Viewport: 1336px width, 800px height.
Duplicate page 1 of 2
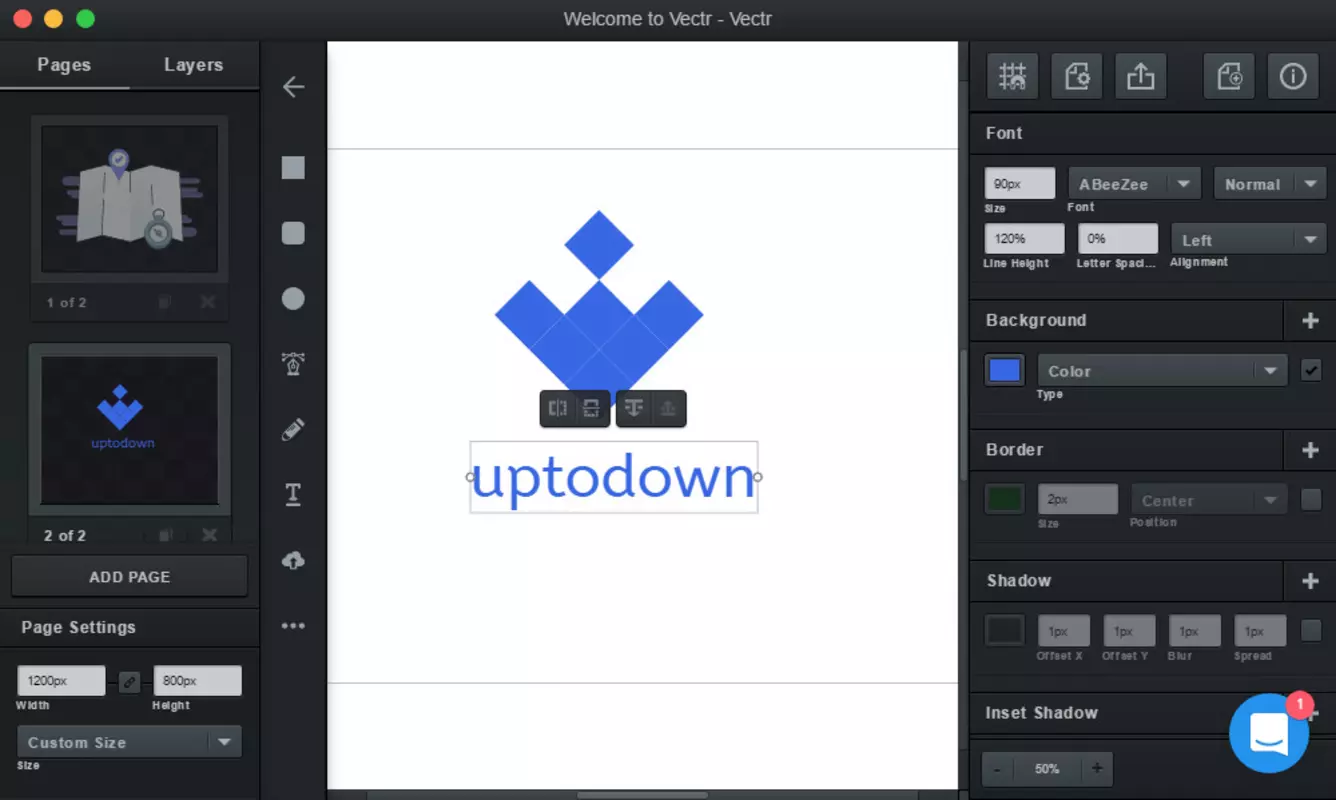coord(166,302)
